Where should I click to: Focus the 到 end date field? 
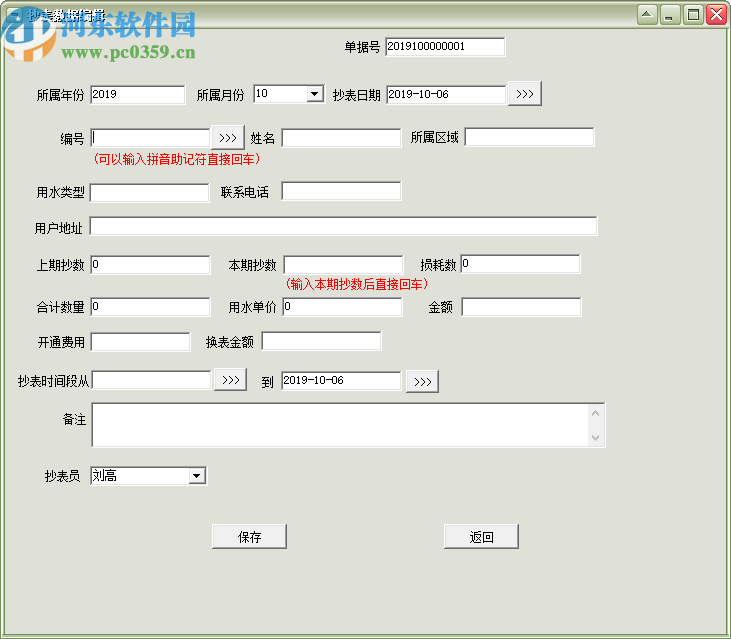click(341, 380)
